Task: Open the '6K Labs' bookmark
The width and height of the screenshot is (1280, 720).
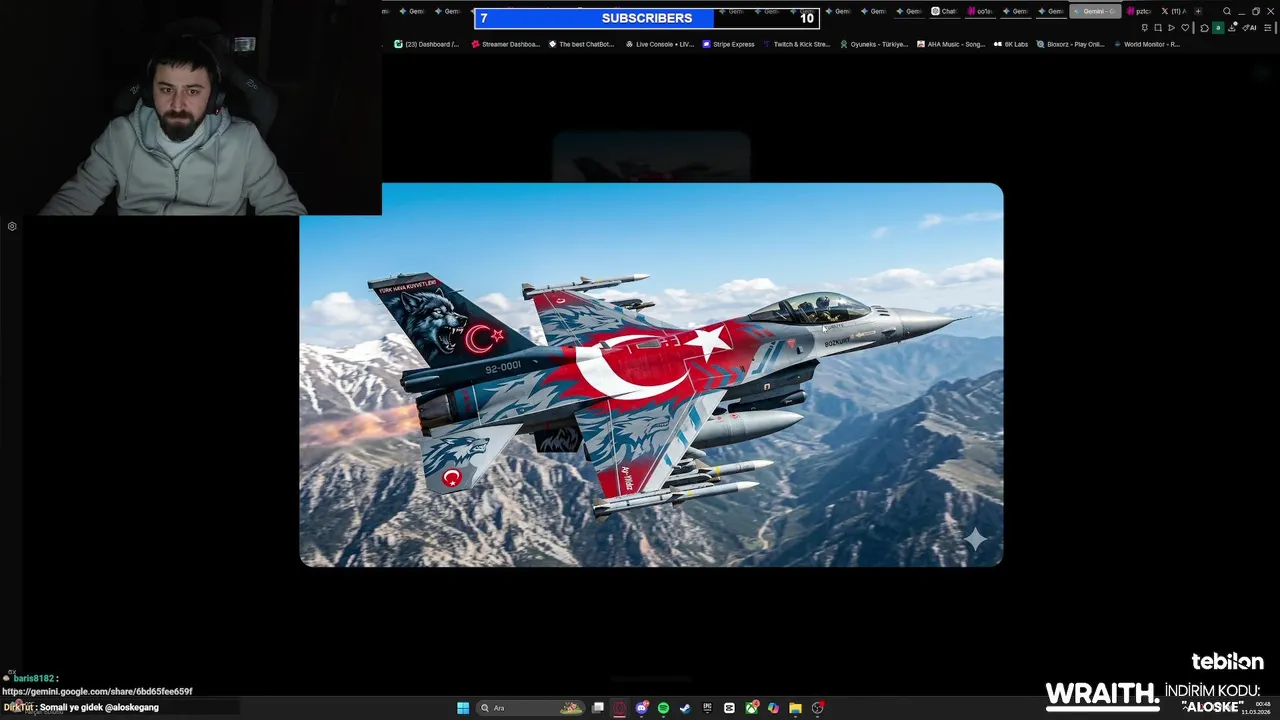Action: (1011, 44)
